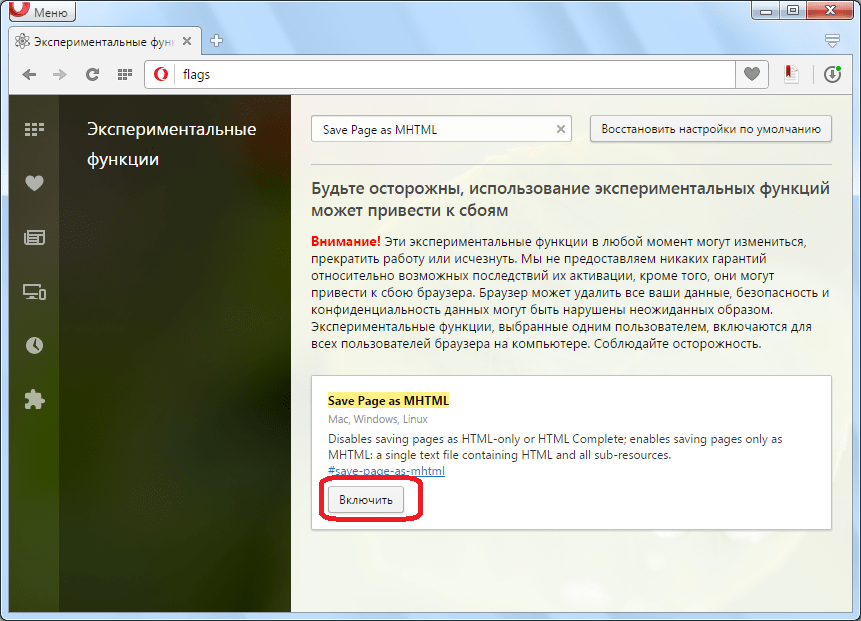Open the downloads icon in toolbar
The image size is (861, 621).
pos(832,75)
